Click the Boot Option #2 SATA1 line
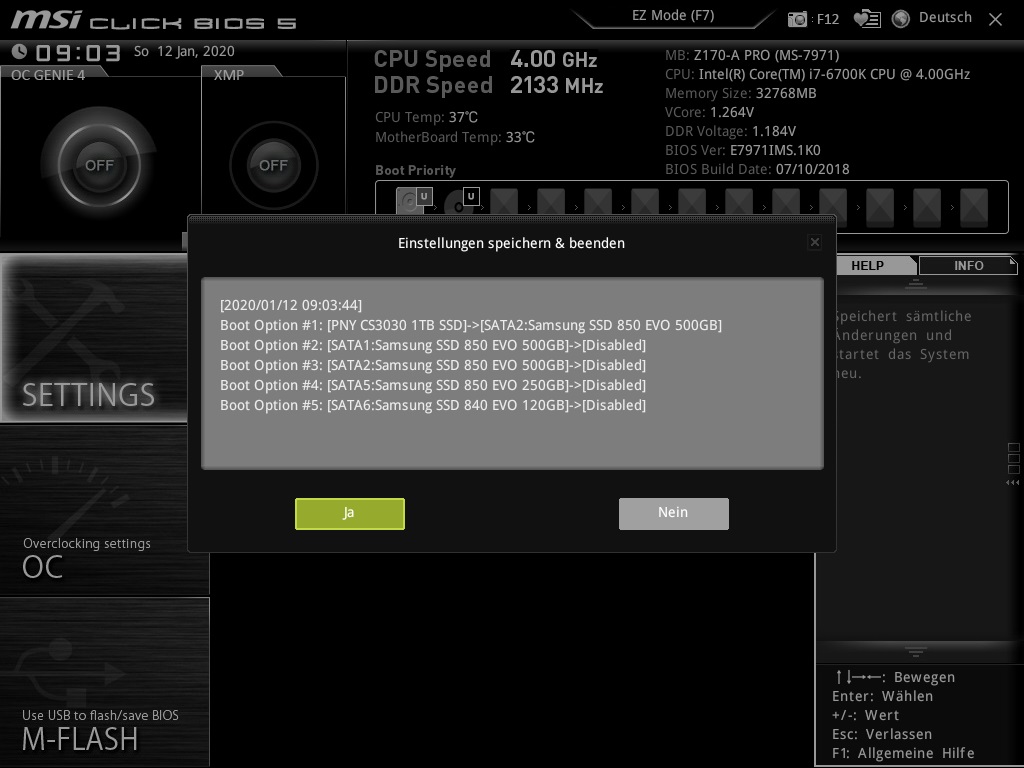The height and width of the screenshot is (768, 1024). tap(433, 345)
